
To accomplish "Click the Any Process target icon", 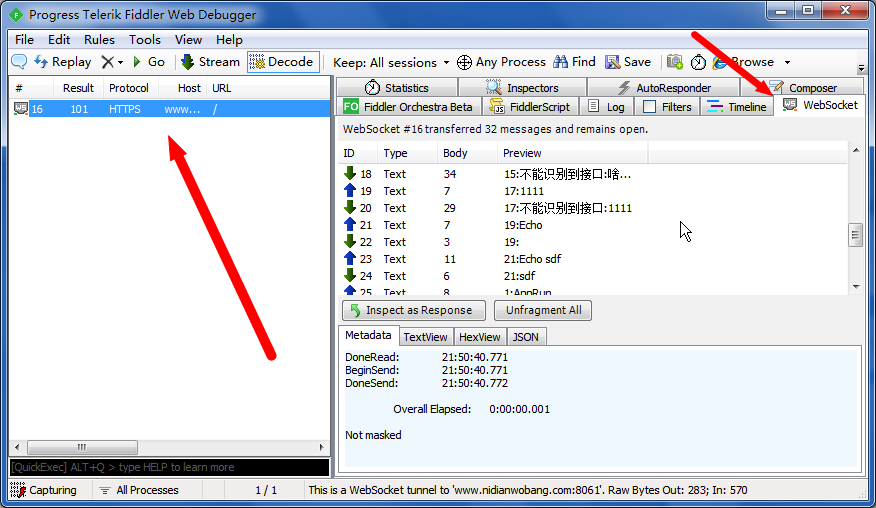I will (464, 63).
